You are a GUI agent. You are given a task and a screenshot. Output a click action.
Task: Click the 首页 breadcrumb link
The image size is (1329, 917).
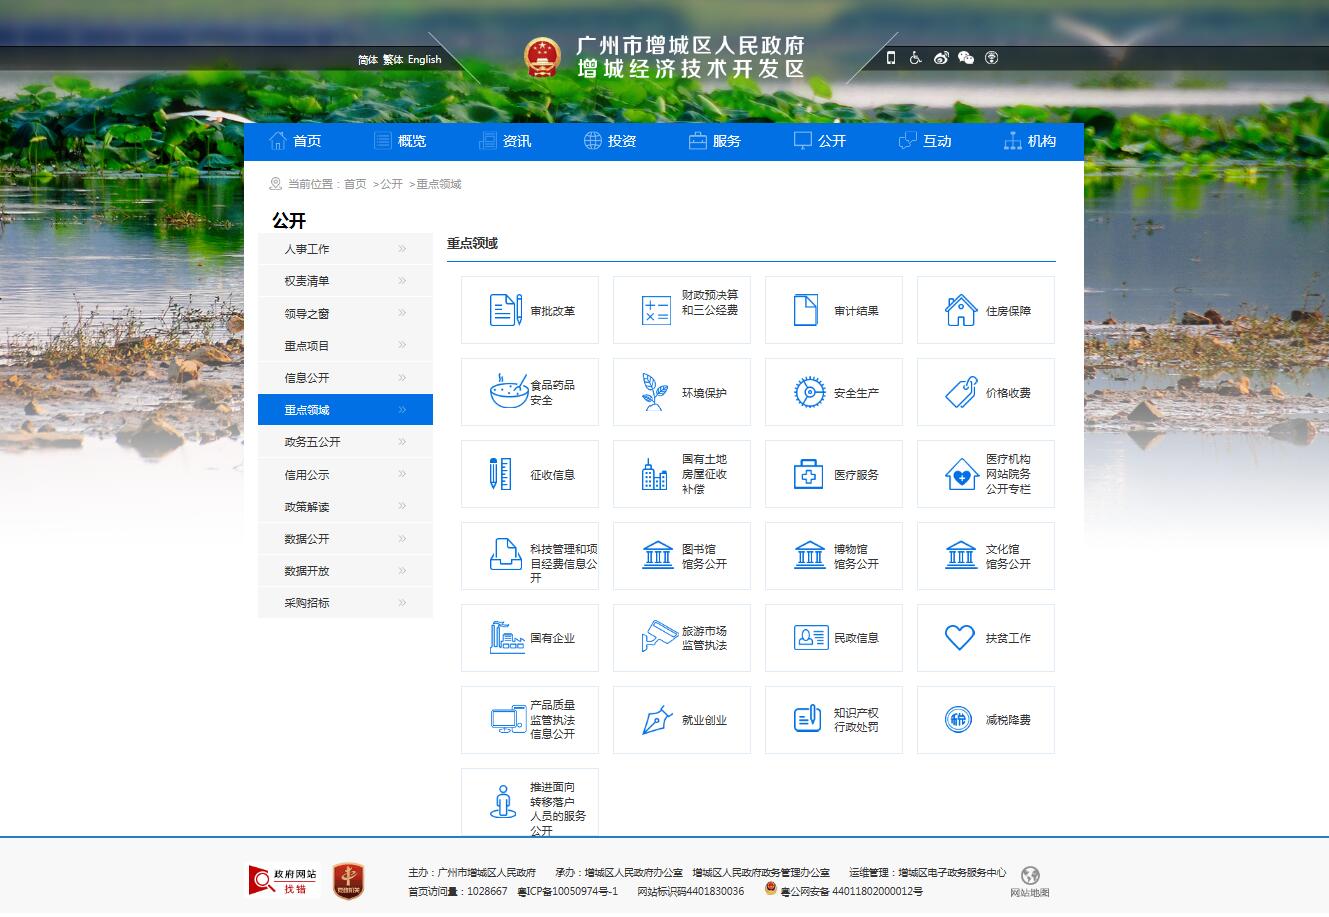click(x=355, y=184)
